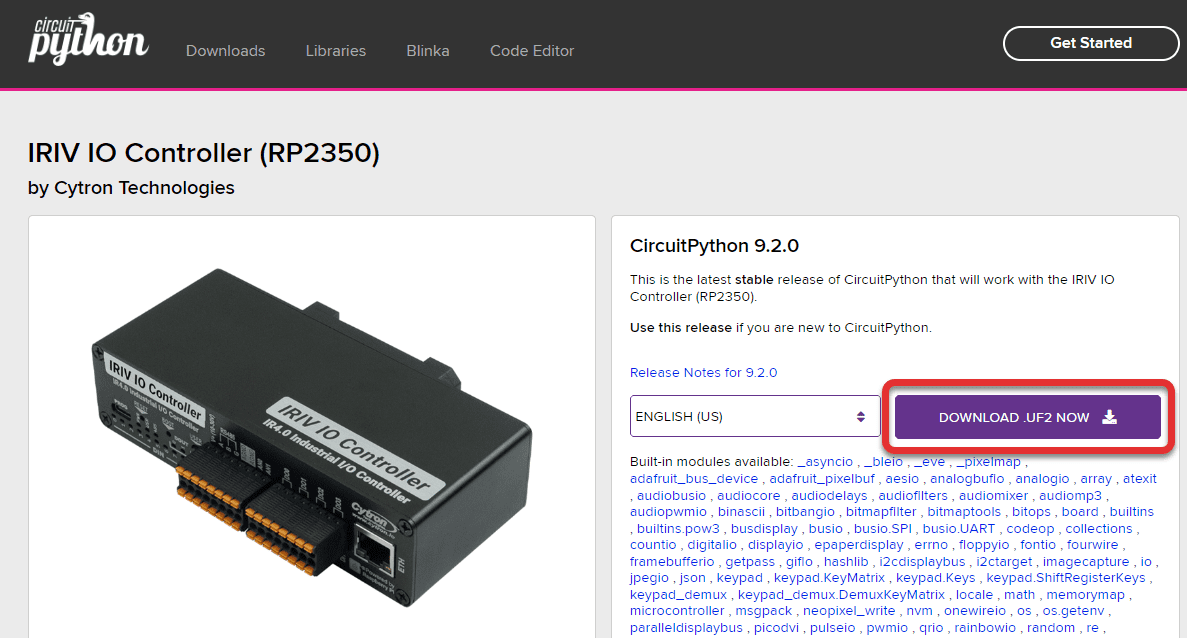
Task: Open the Code Editor
Action: click(532, 50)
